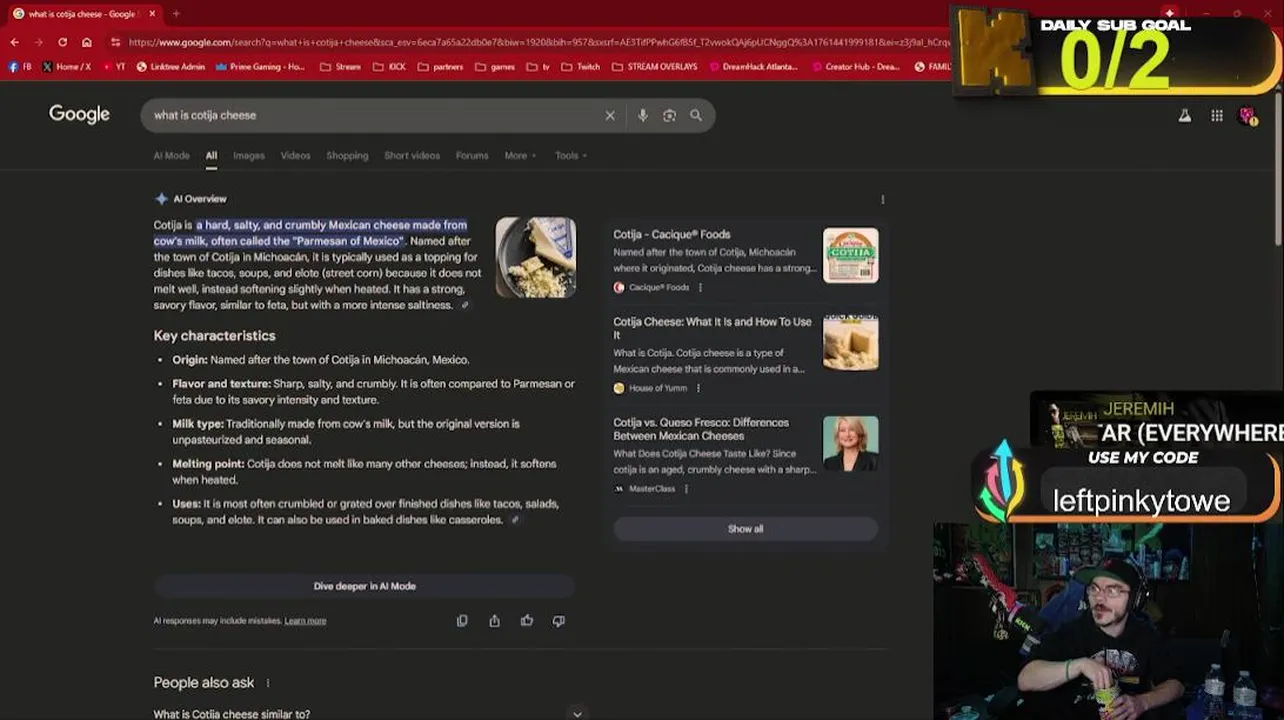Open the Twitch bookmarks folder
This screenshot has width=1284, height=720.
(x=581, y=67)
